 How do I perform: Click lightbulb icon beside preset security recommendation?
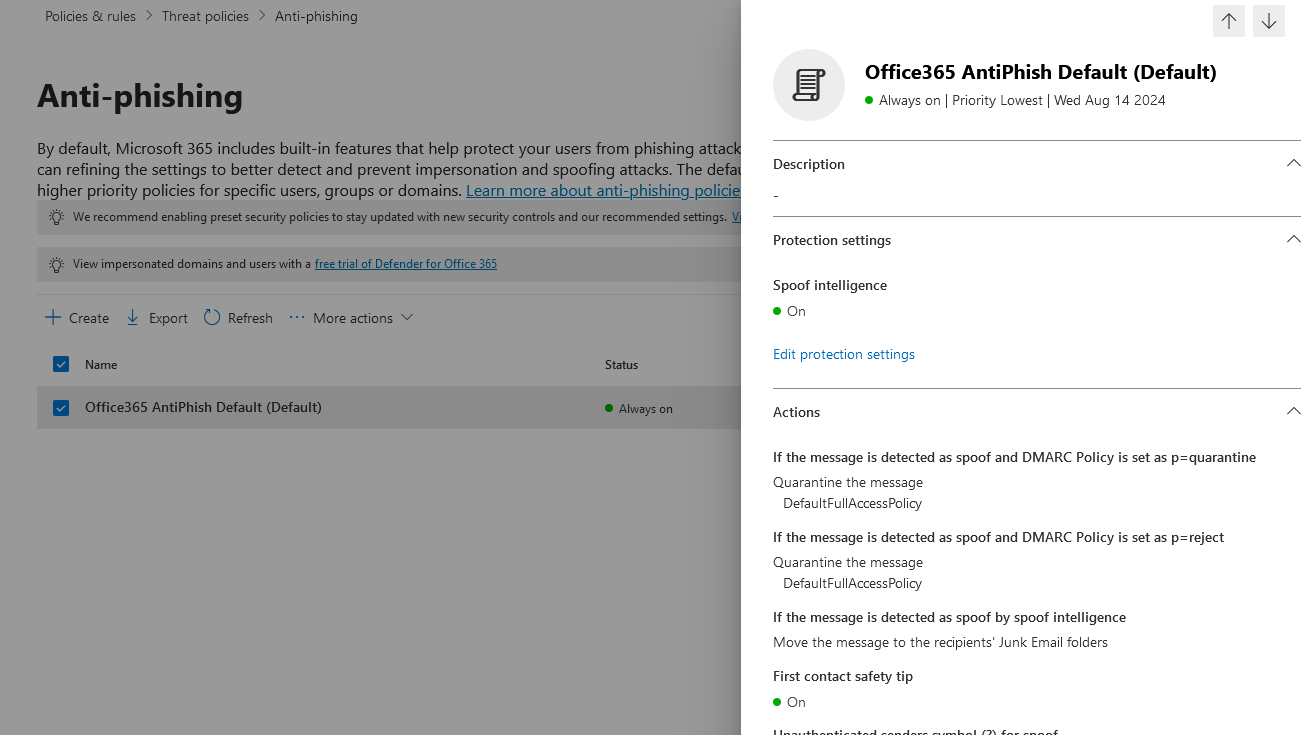[x=56, y=217]
